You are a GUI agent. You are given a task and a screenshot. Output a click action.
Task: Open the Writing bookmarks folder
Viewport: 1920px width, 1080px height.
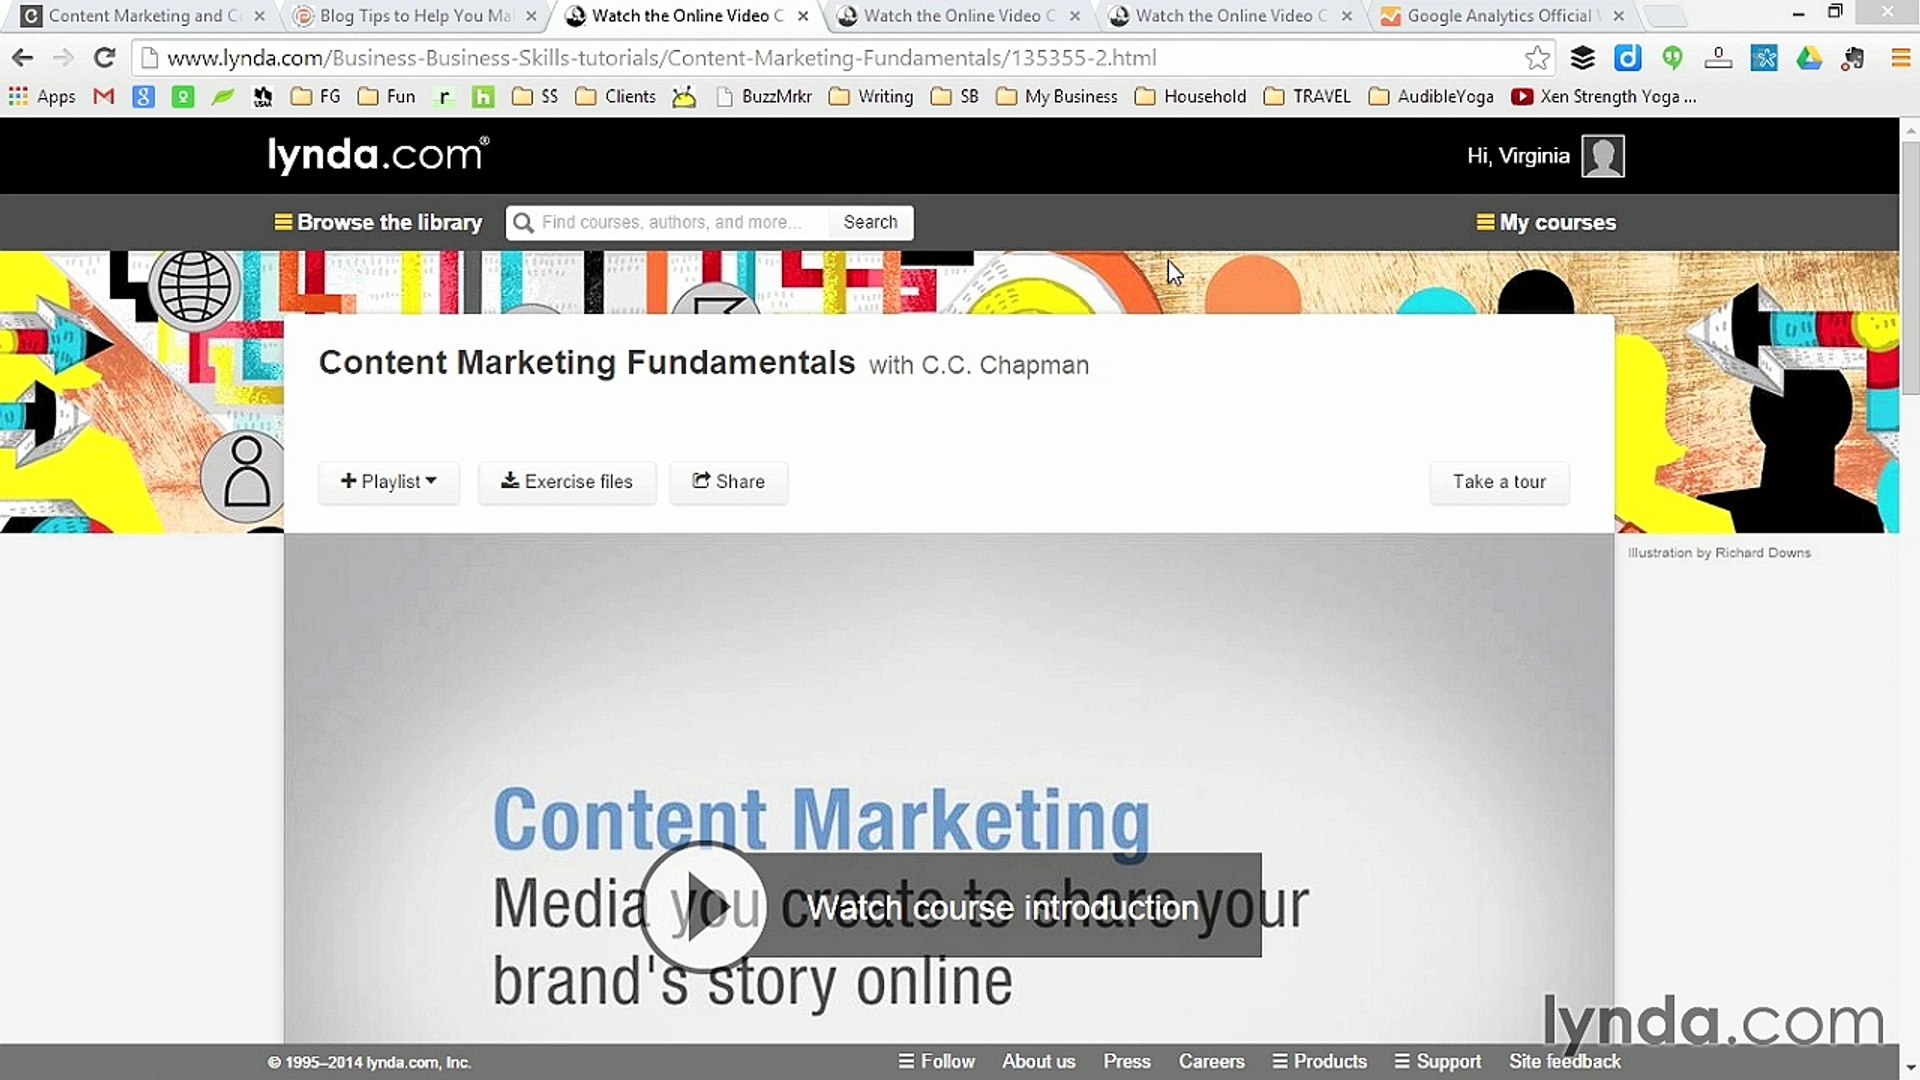tap(871, 96)
